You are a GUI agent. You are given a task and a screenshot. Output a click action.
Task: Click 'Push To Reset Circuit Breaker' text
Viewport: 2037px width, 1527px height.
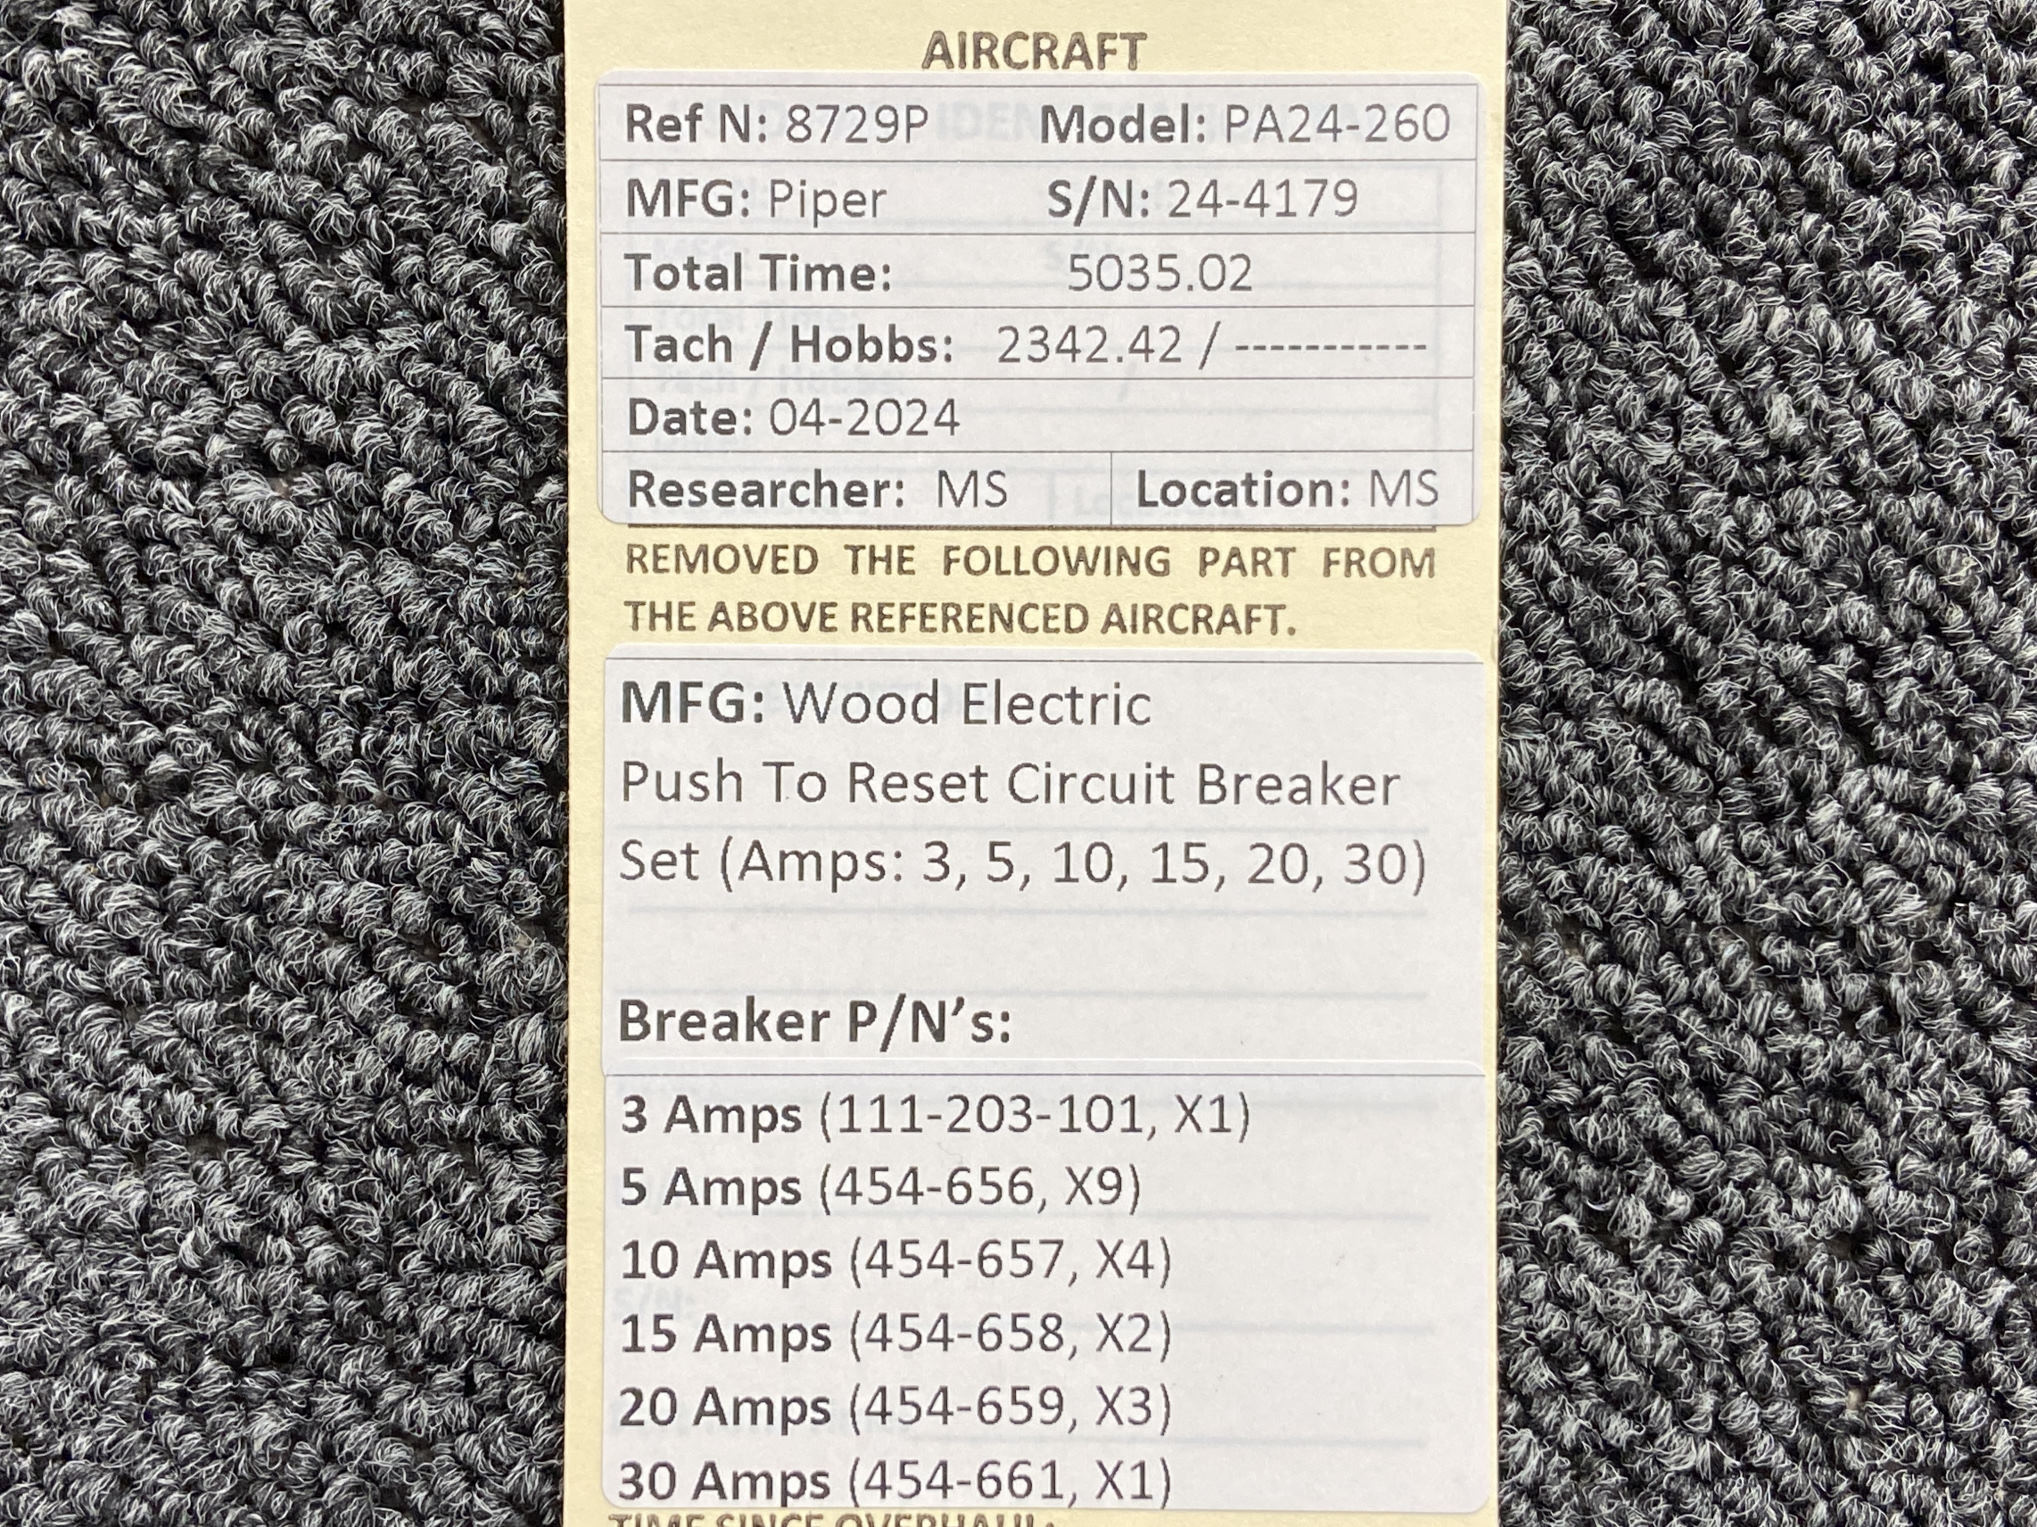point(1009,783)
